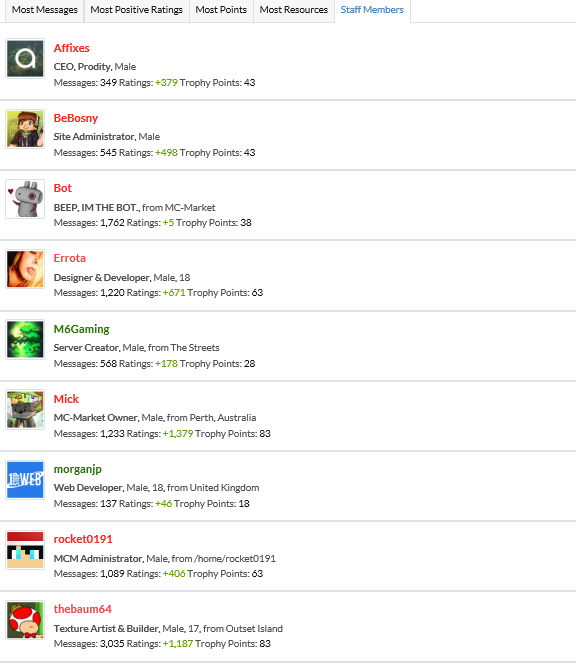Image resolution: width=576 pixels, height=670 pixels.
Task: Select the Most Resources tab
Action: pyautogui.click(x=294, y=10)
